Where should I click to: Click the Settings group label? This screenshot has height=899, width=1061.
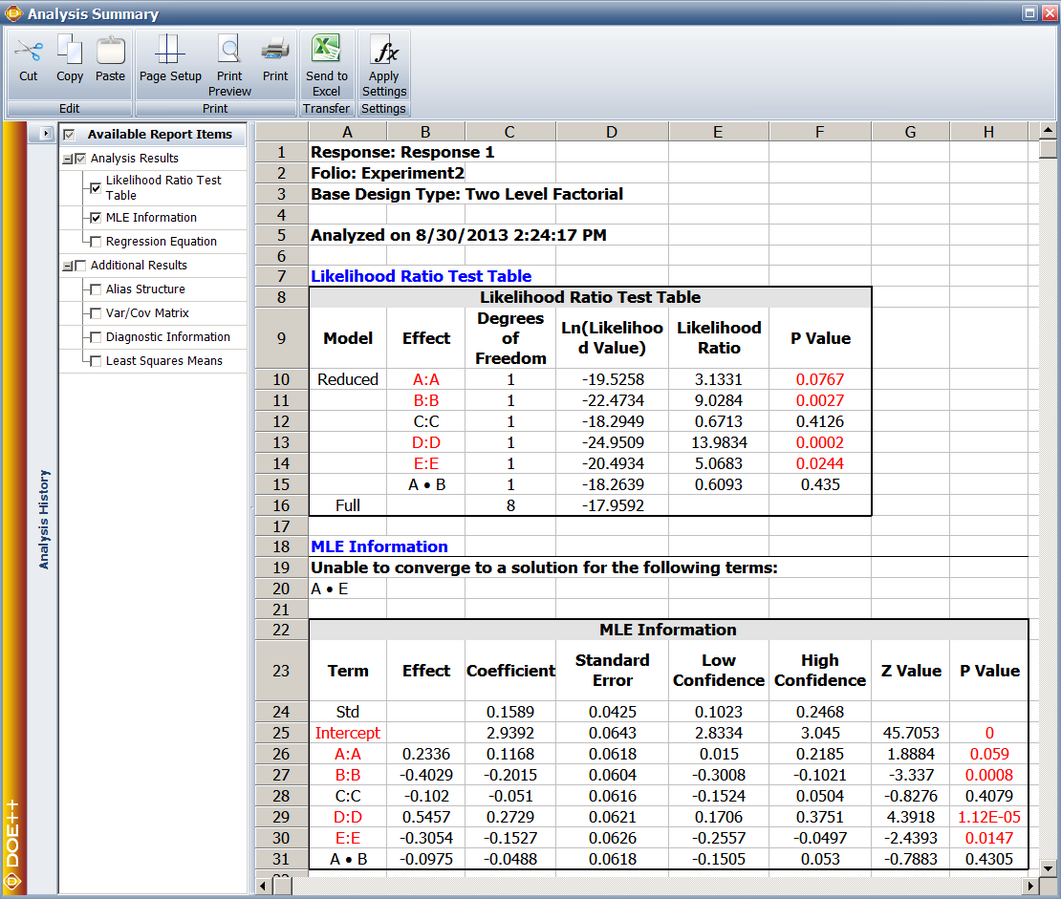click(x=383, y=108)
